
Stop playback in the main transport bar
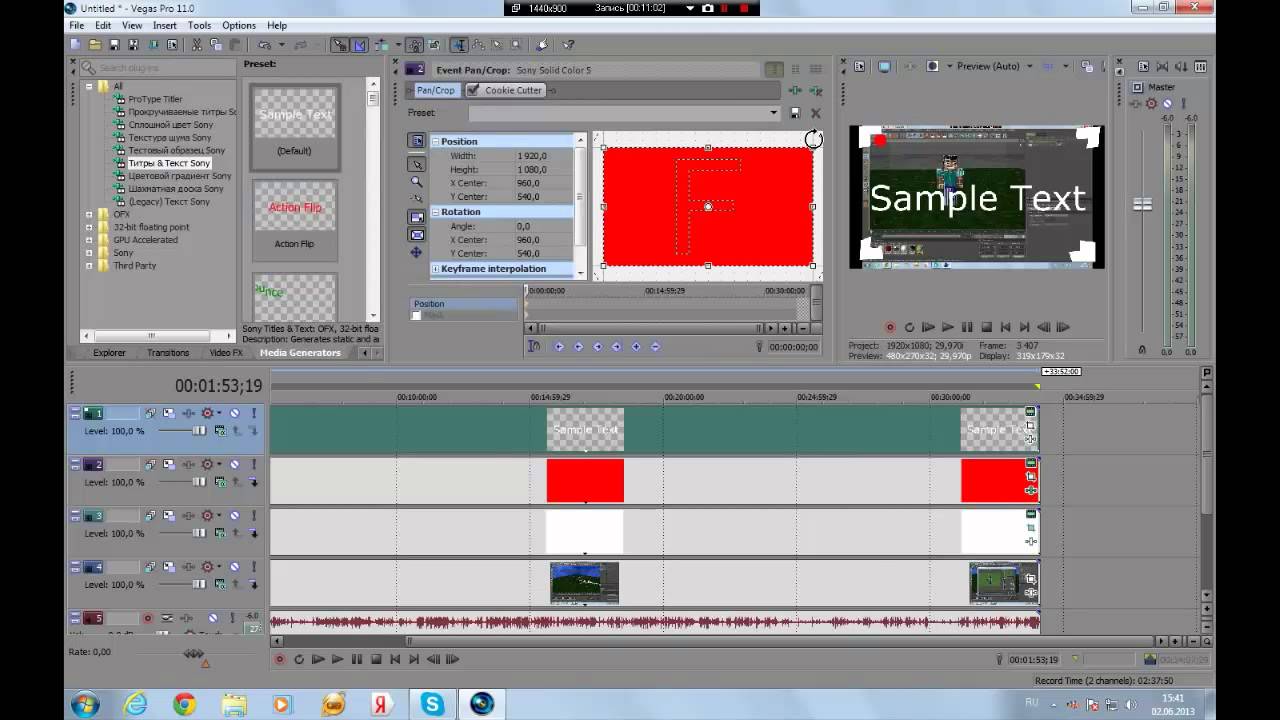pos(376,659)
